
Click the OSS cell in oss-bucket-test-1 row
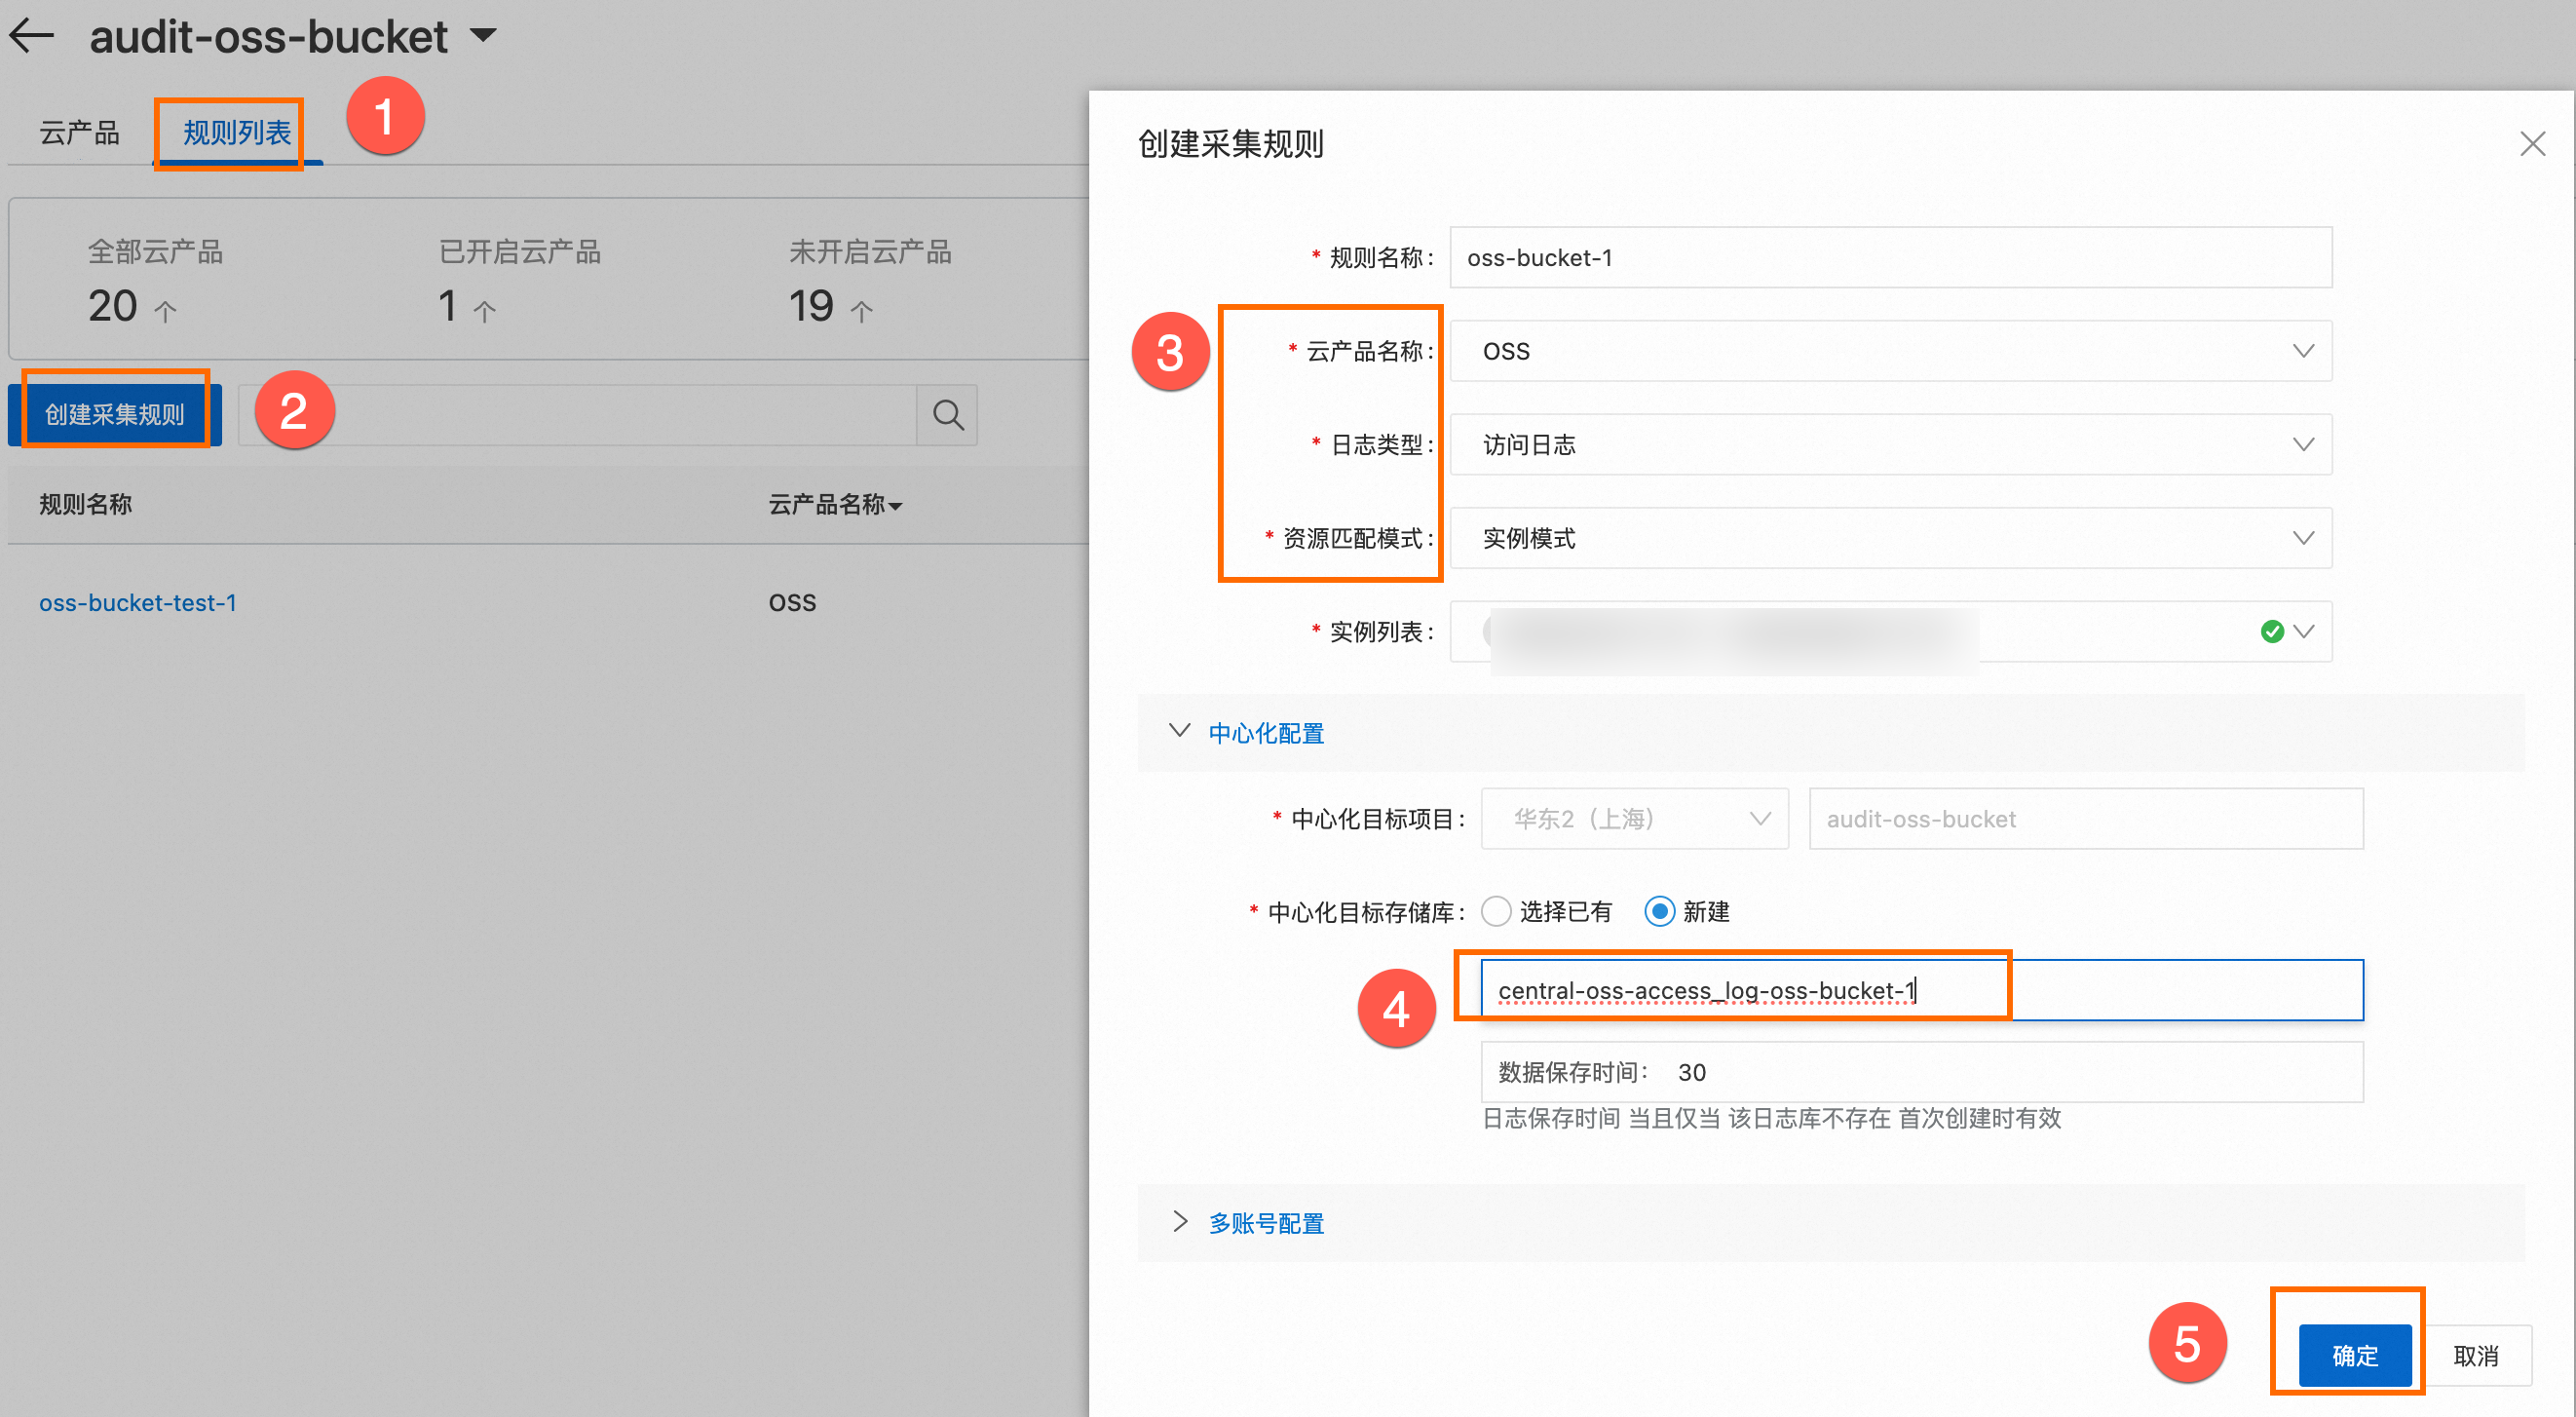(792, 602)
